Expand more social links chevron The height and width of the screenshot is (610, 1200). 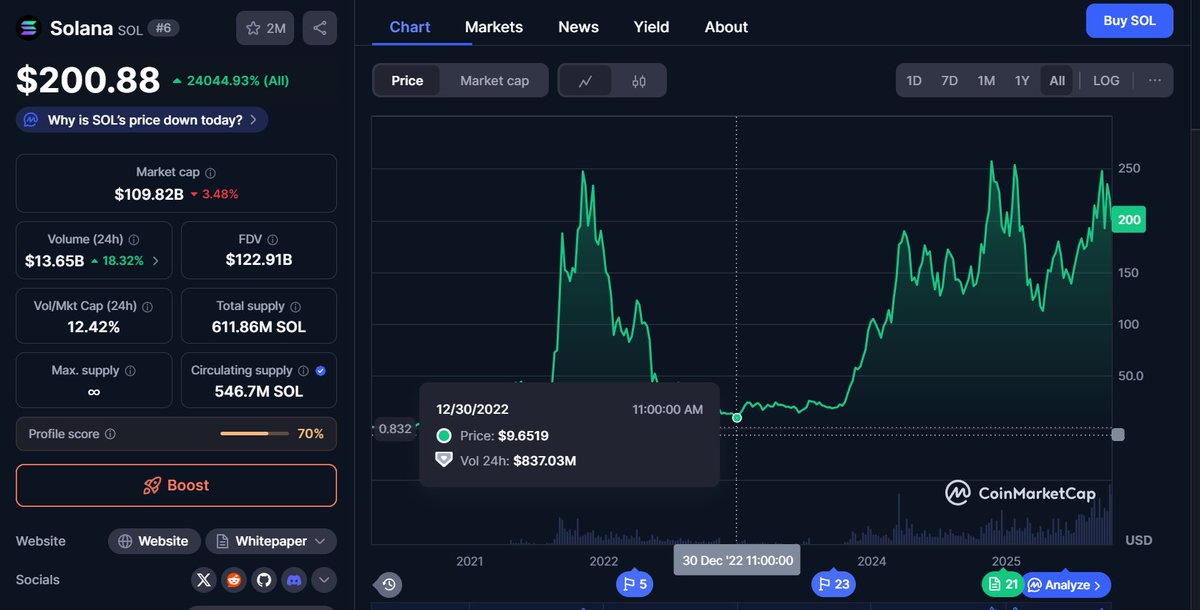point(324,579)
